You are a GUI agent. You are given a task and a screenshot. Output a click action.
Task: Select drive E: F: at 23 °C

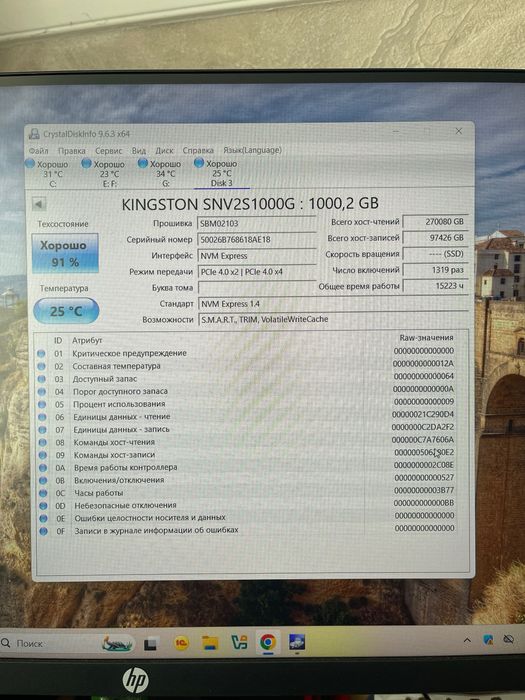click(x=104, y=174)
